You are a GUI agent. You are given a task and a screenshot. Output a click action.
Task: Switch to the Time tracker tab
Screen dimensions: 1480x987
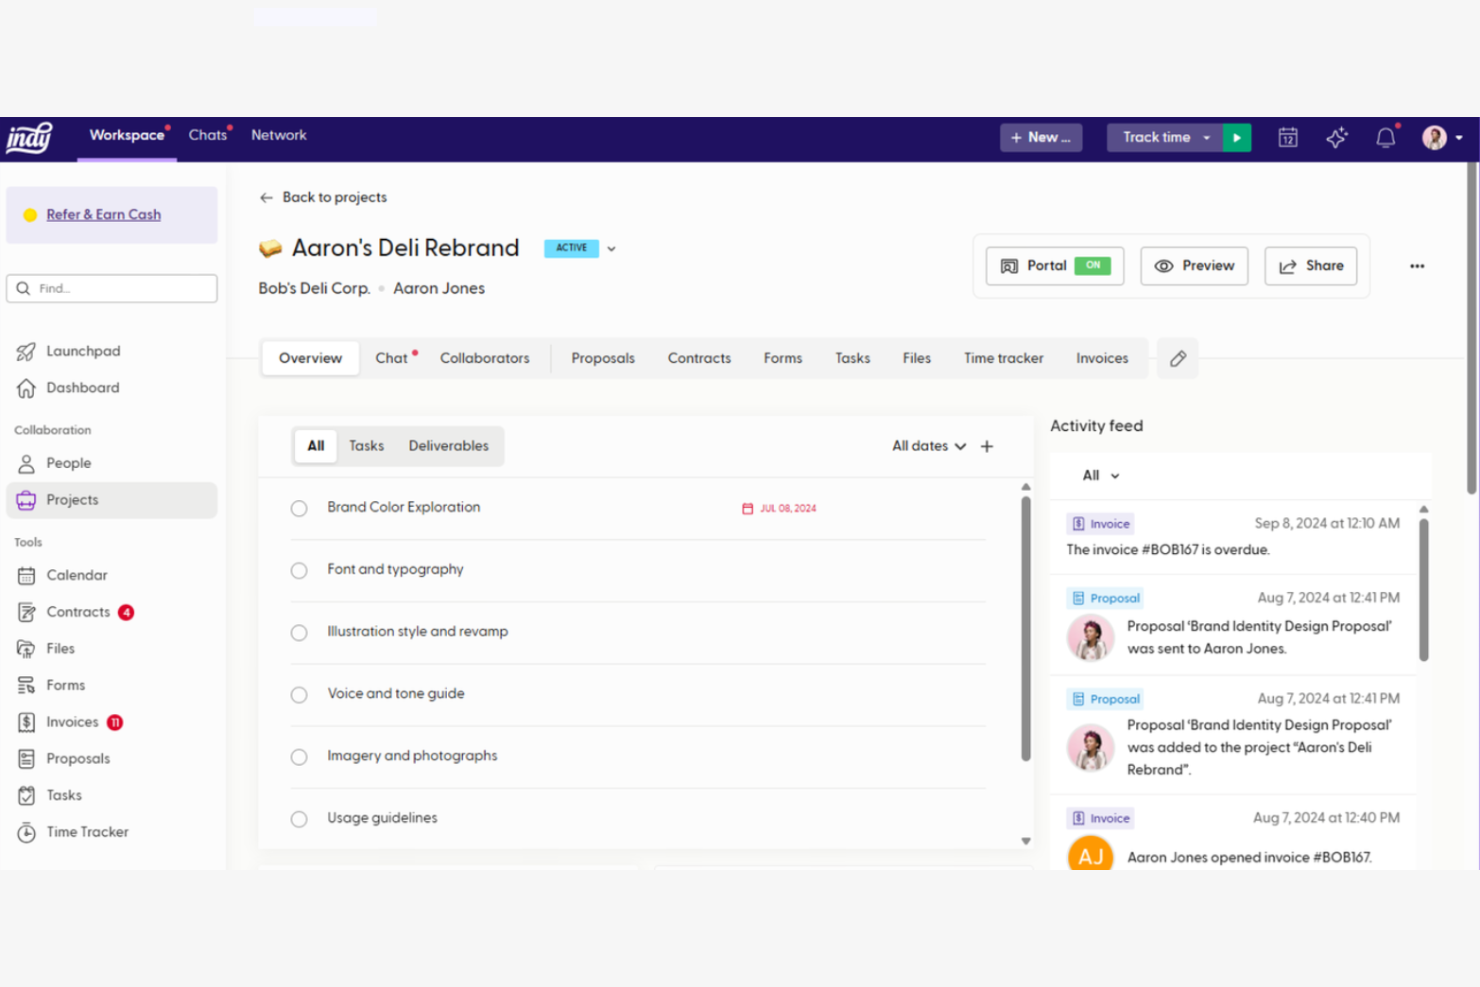point(1003,357)
